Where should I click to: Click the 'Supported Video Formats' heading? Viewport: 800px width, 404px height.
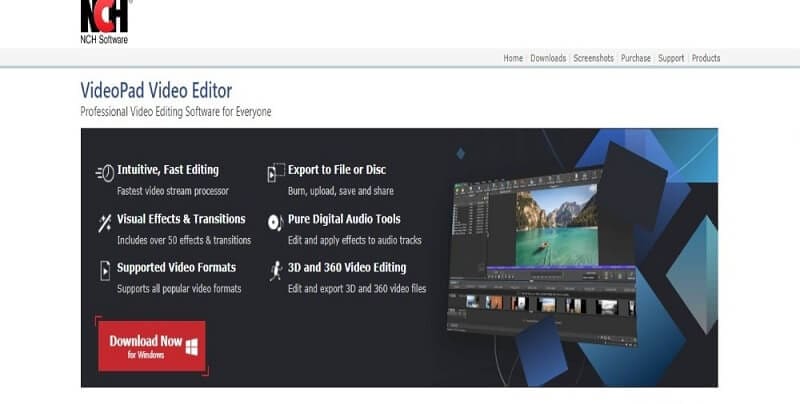[177, 268]
